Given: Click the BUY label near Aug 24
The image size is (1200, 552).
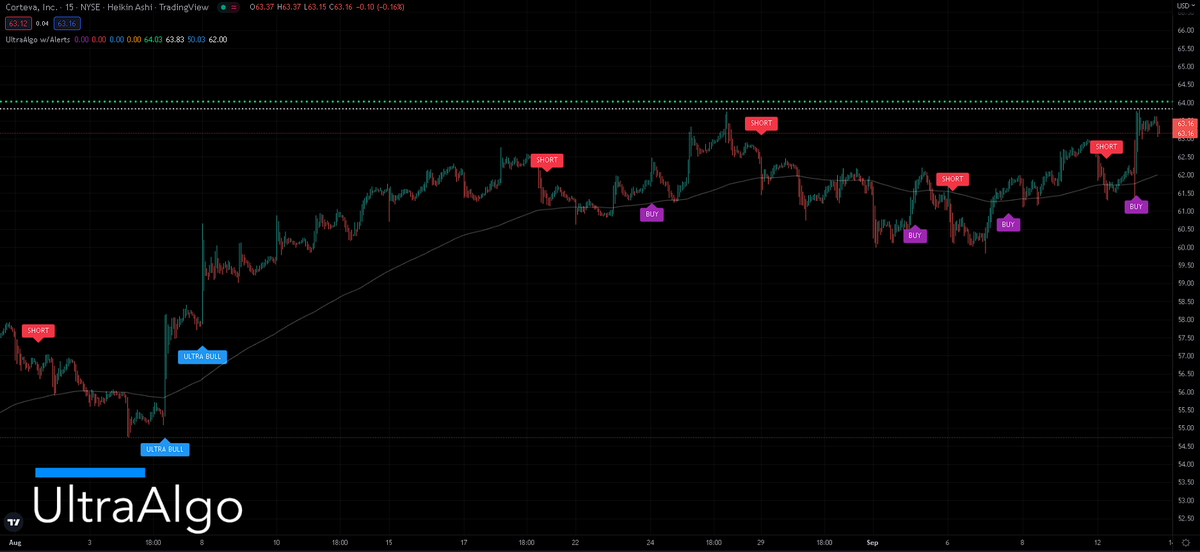Looking at the screenshot, I should coord(652,214).
